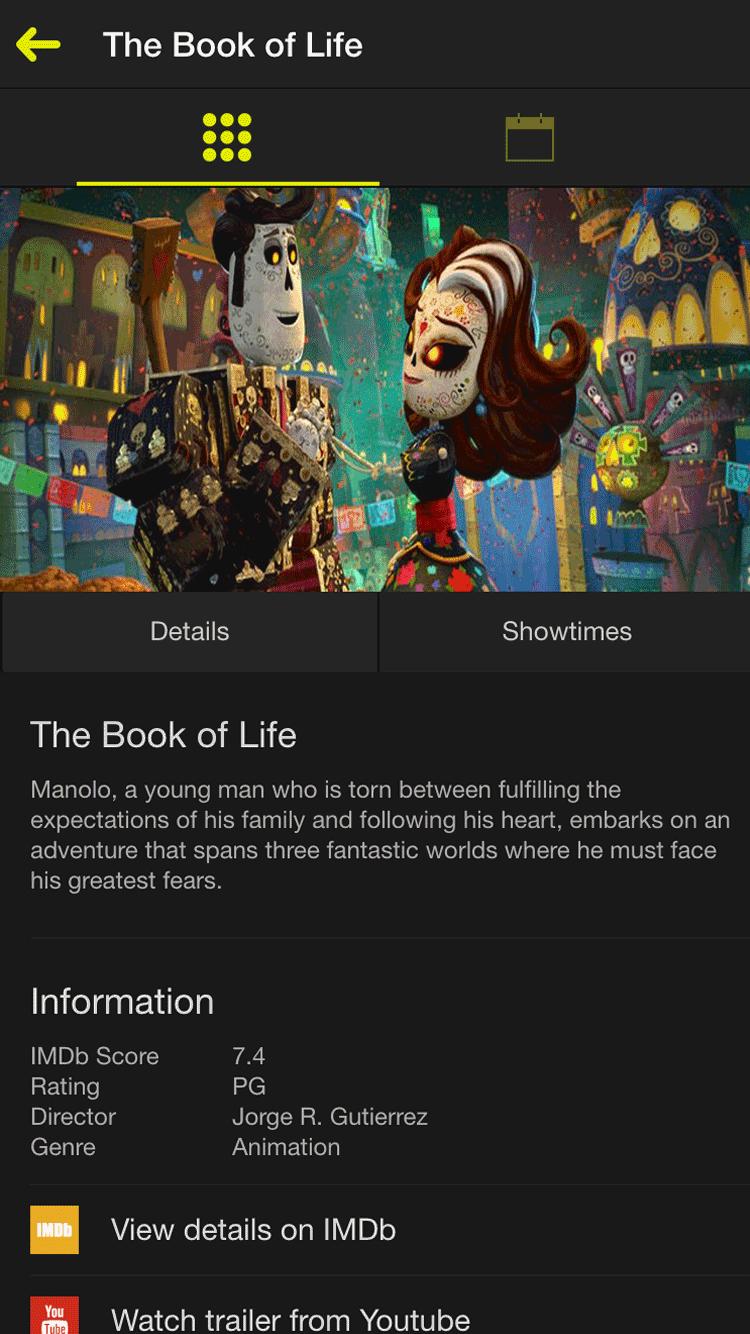Open the calendar icon tab
This screenshot has width=750, height=1334.
click(x=529, y=138)
